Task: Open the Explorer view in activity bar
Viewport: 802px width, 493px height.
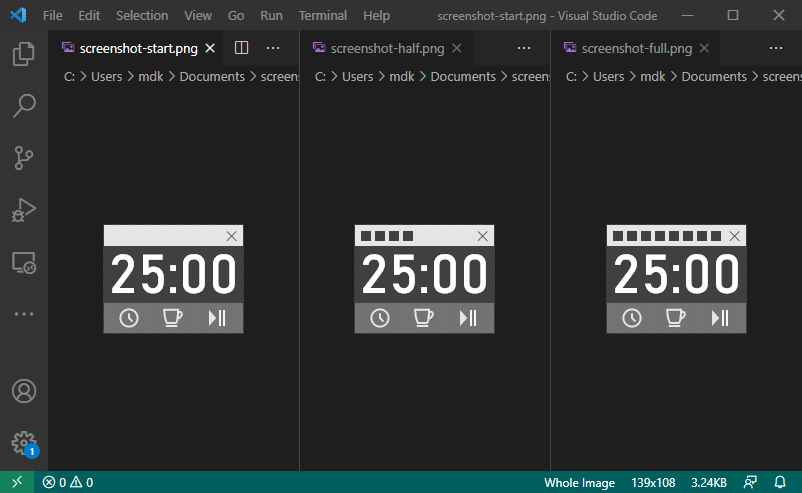Action: (x=24, y=55)
